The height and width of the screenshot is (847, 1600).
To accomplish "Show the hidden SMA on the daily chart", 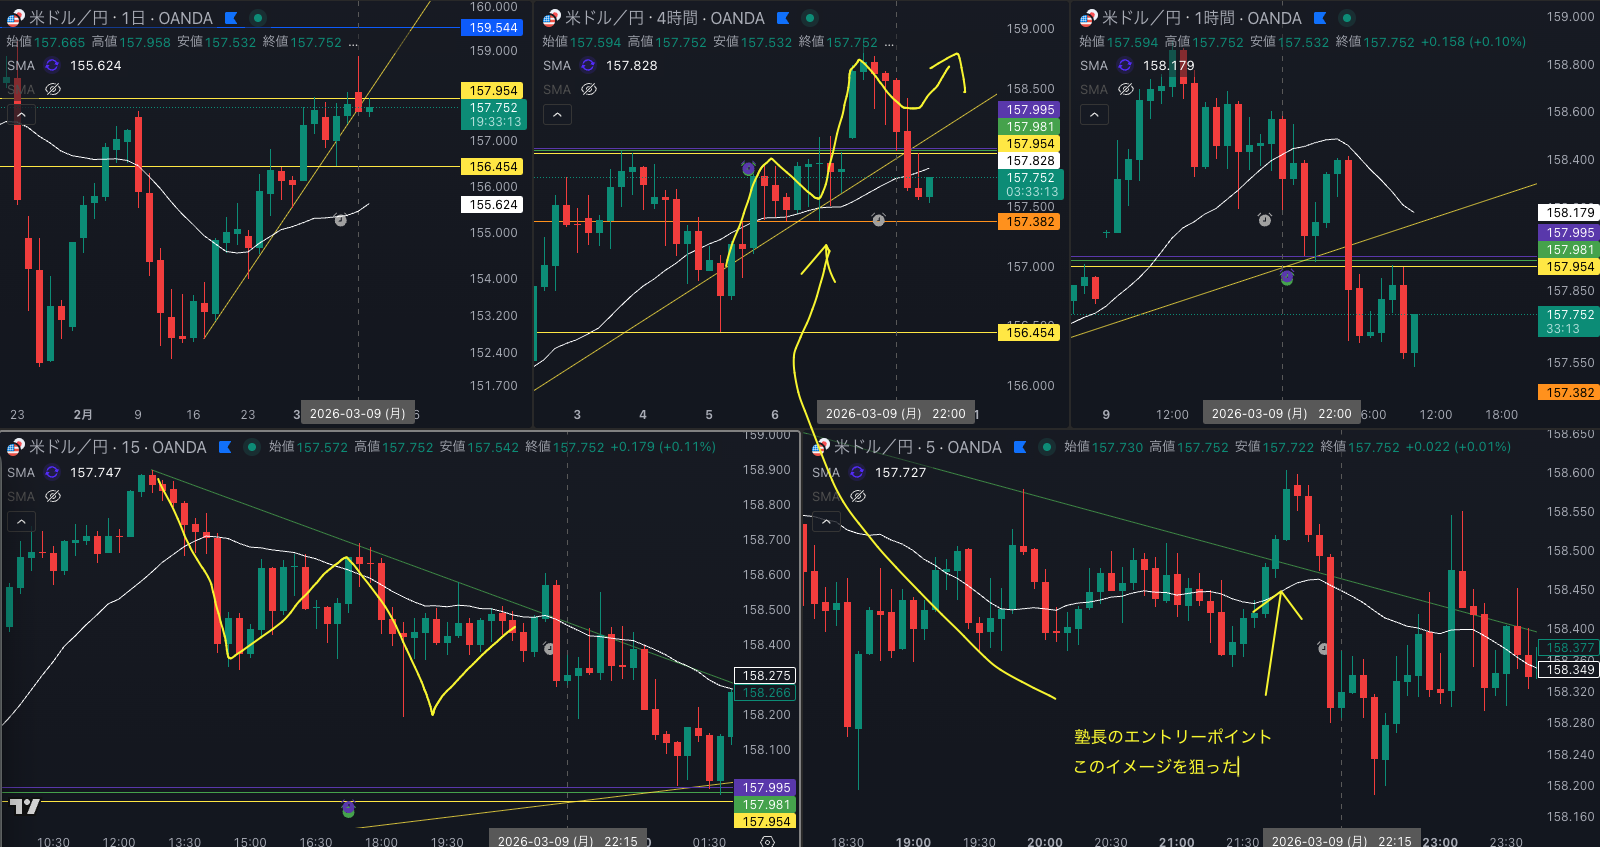I will pyautogui.click(x=53, y=89).
